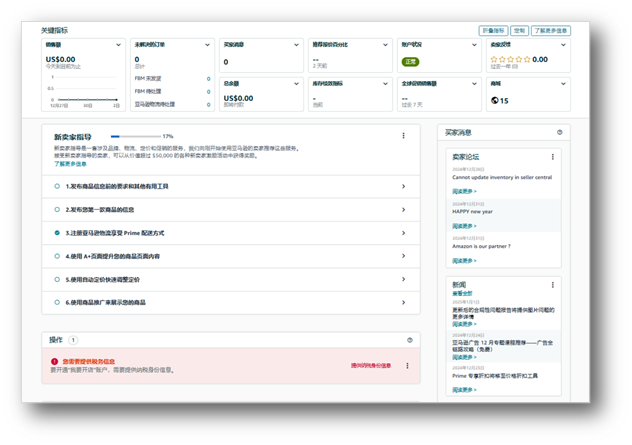
Task: Click the globe icon in 商城 card
Action: click(x=495, y=101)
